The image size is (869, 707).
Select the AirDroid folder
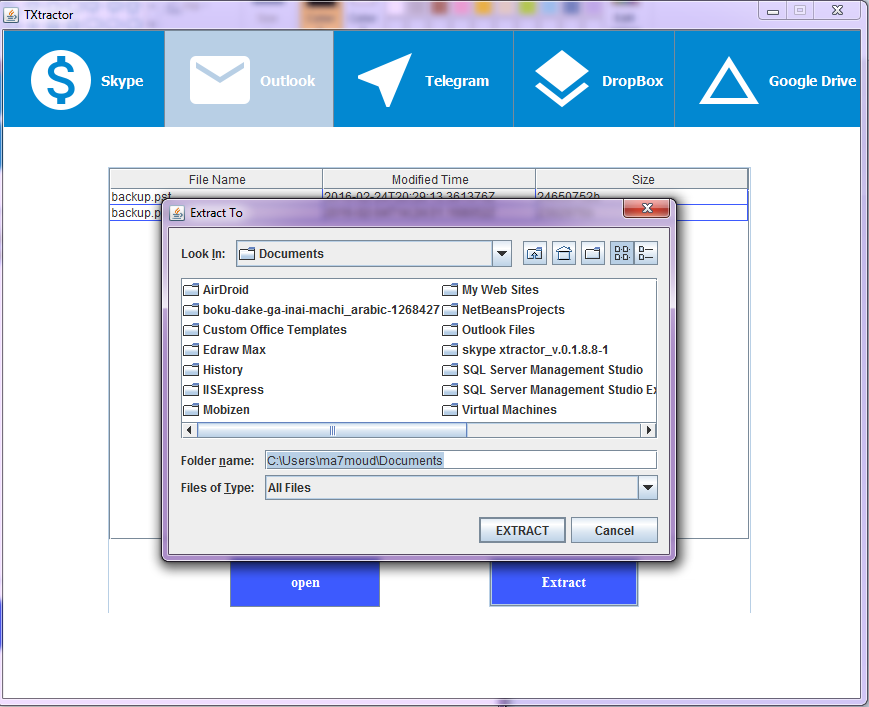tap(216, 290)
